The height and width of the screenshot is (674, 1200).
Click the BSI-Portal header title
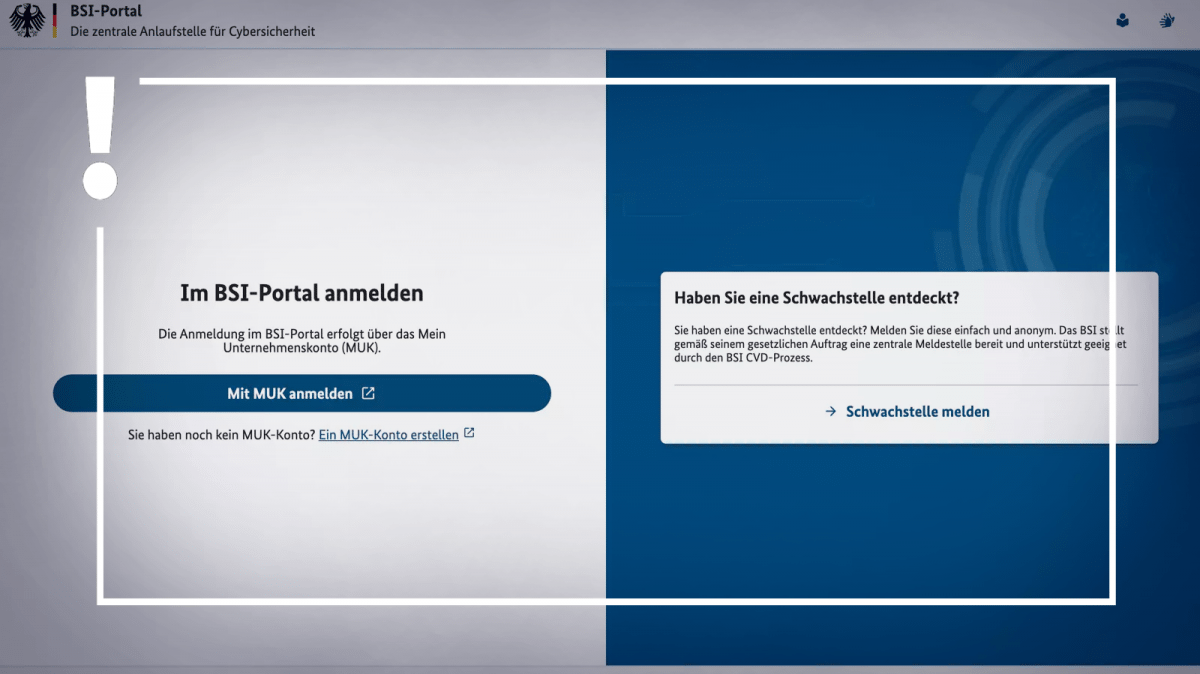point(106,11)
